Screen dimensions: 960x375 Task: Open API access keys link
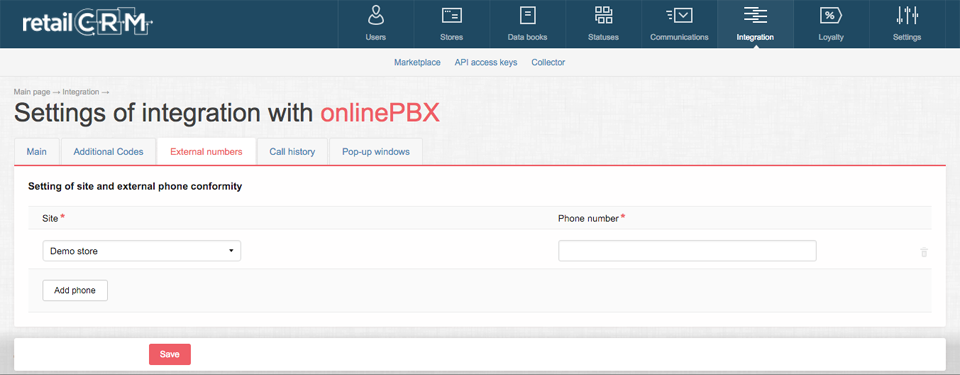(x=486, y=62)
